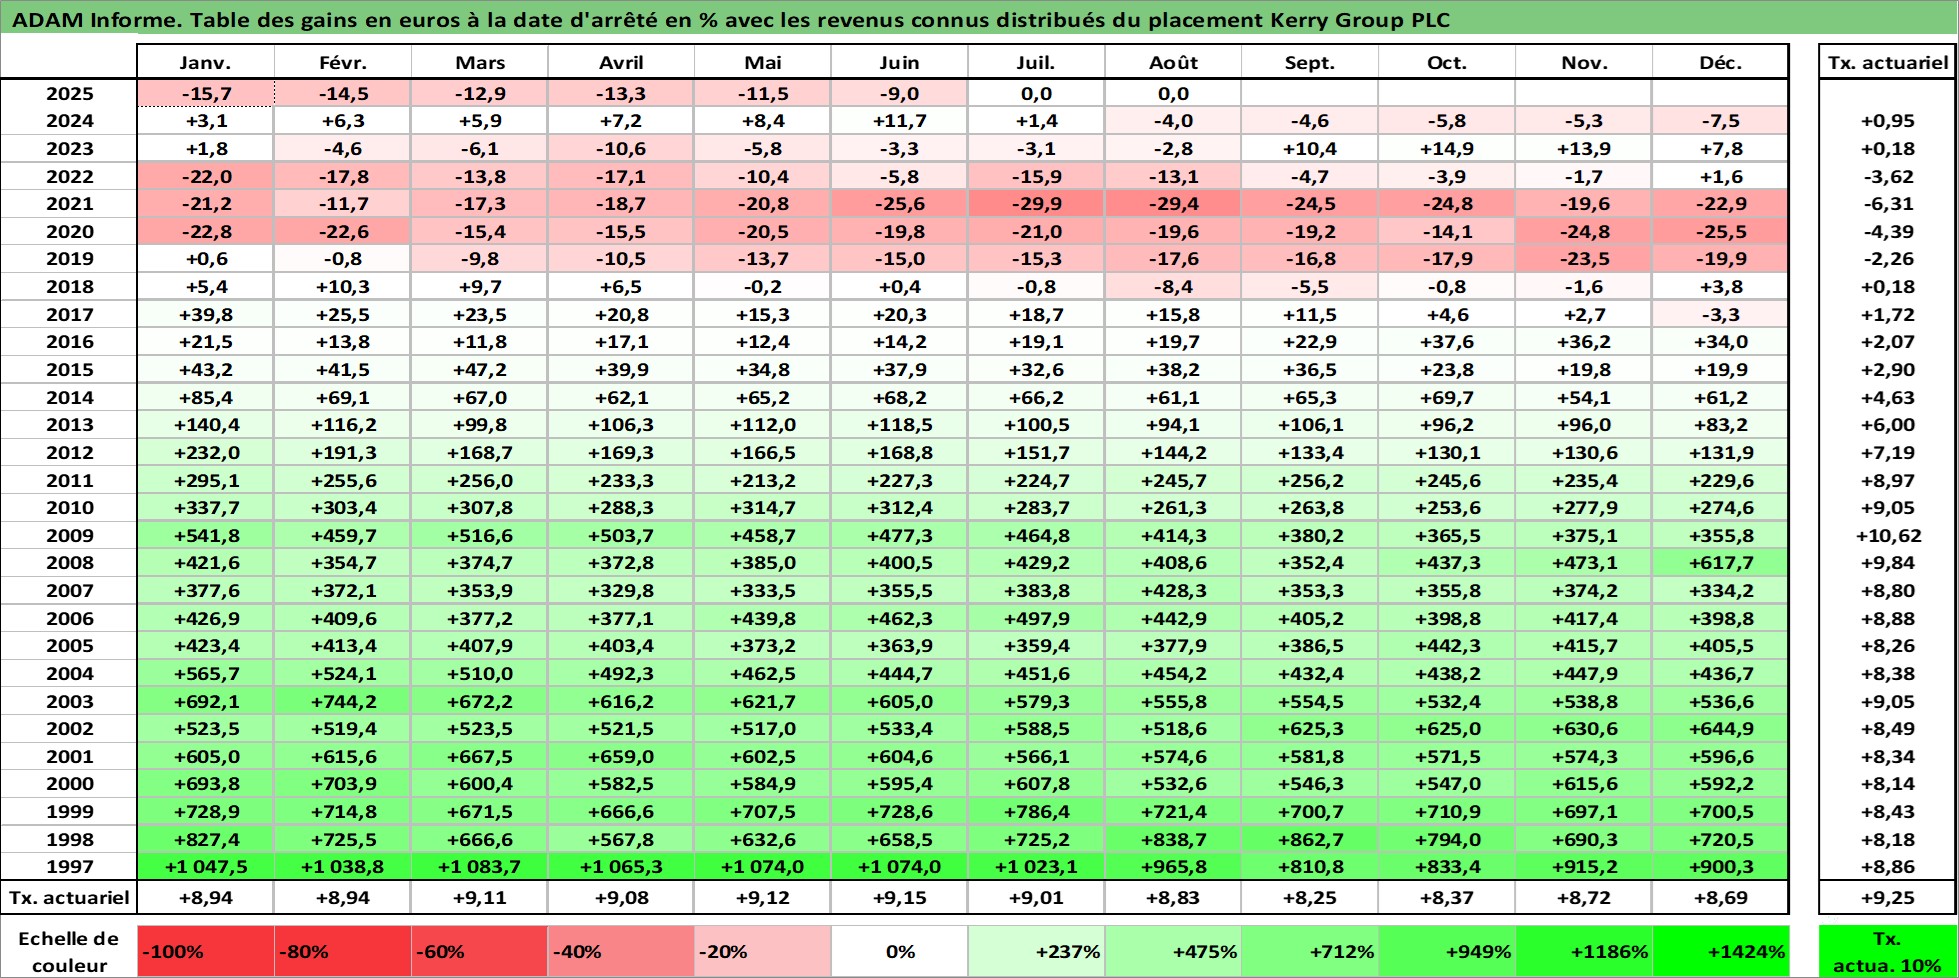Click the +11,7 cell for June 2024
Image resolution: width=1959 pixels, height=978 pixels.
point(899,120)
